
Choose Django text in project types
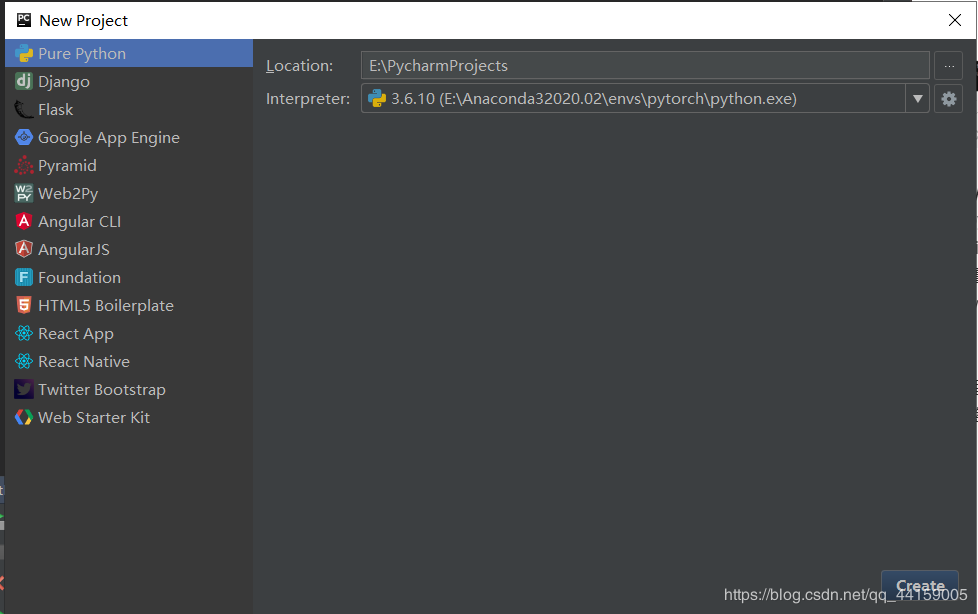click(64, 82)
